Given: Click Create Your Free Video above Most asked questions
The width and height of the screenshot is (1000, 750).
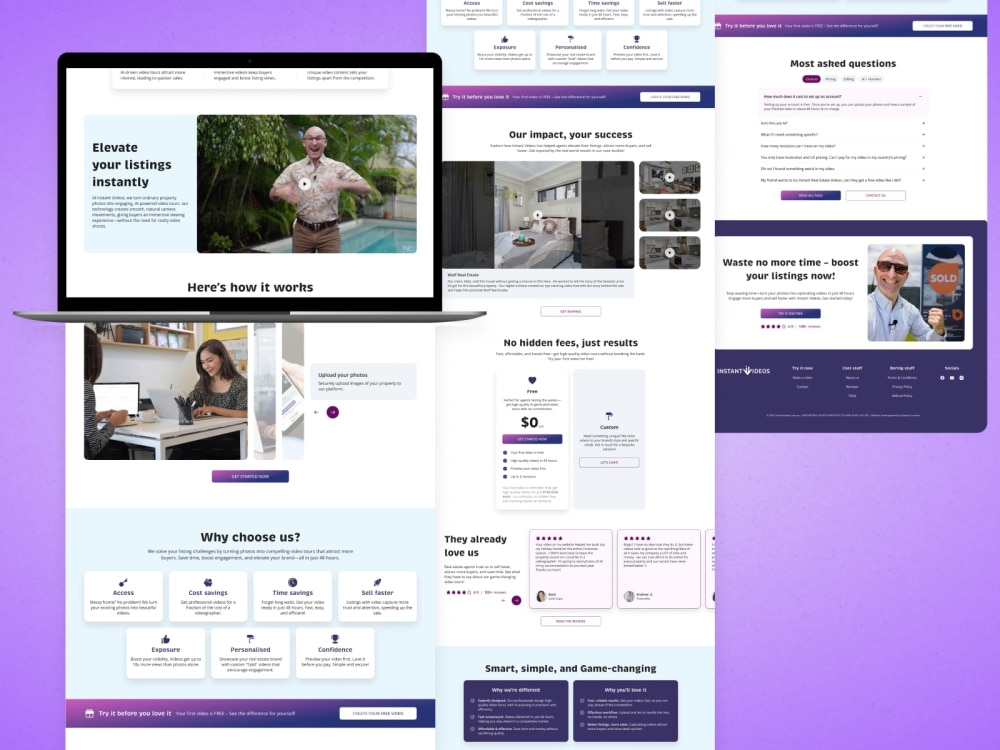Looking at the screenshot, I should [x=942, y=26].
